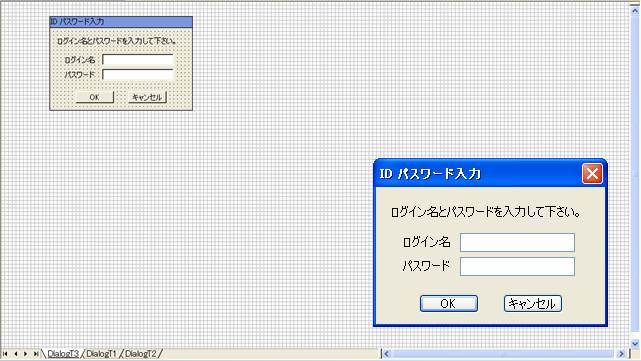Click the prompt text in large dialog
This screenshot has width=641, height=361.
(486, 212)
